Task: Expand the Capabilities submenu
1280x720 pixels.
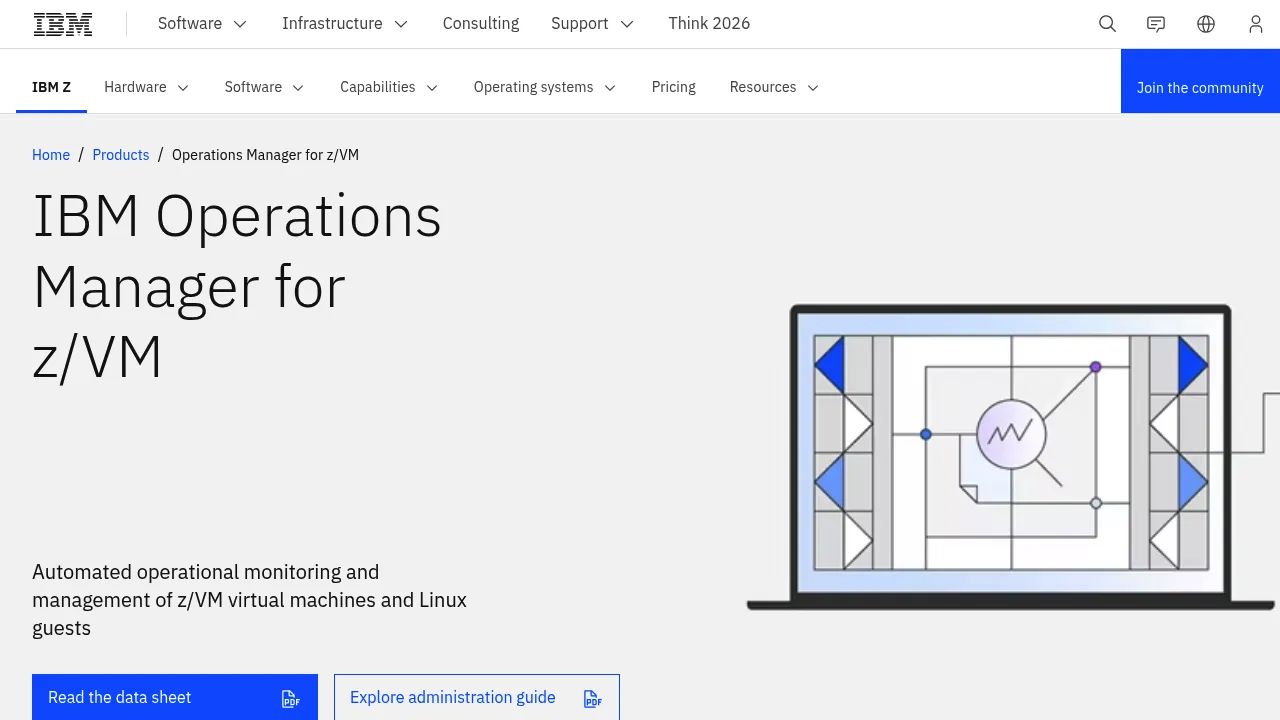Action: coord(389,87)
